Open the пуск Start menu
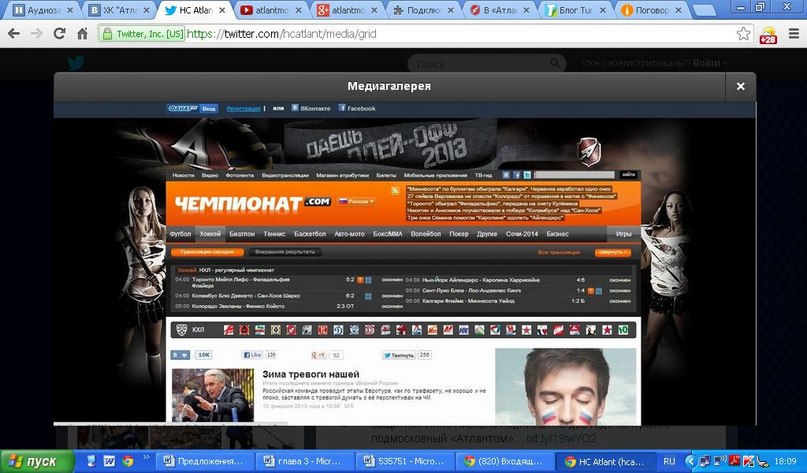Image resolution: width=807 pixels, height=473 pixels. coord(37,461)
